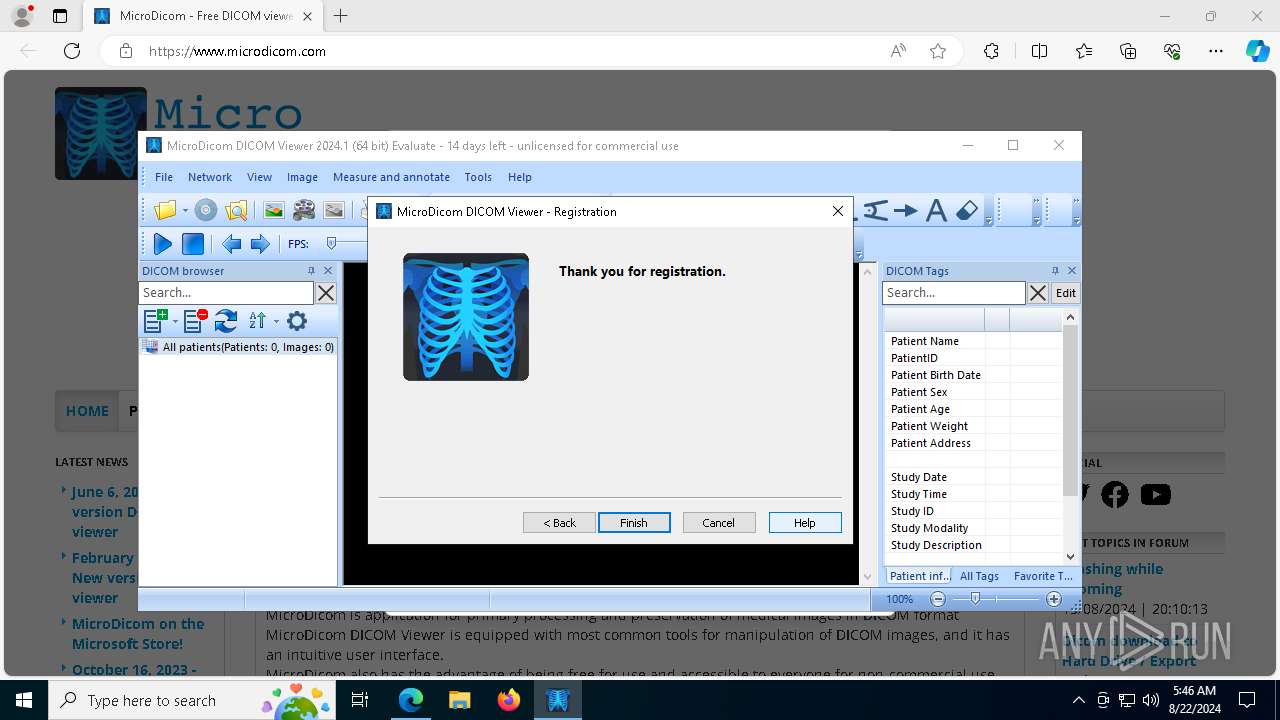1280x720 pixels.
Task: Close the DICOM Tags panel
Action: (x=1072, y=271)
